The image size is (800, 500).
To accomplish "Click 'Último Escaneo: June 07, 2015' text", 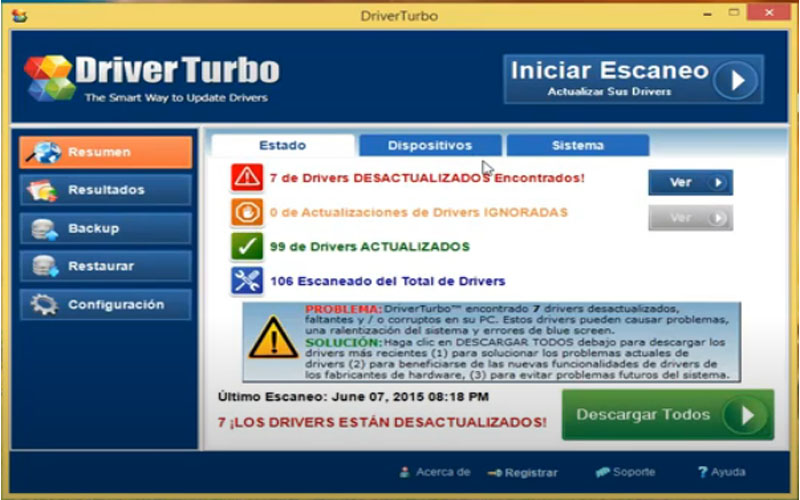I will point(353,396).
